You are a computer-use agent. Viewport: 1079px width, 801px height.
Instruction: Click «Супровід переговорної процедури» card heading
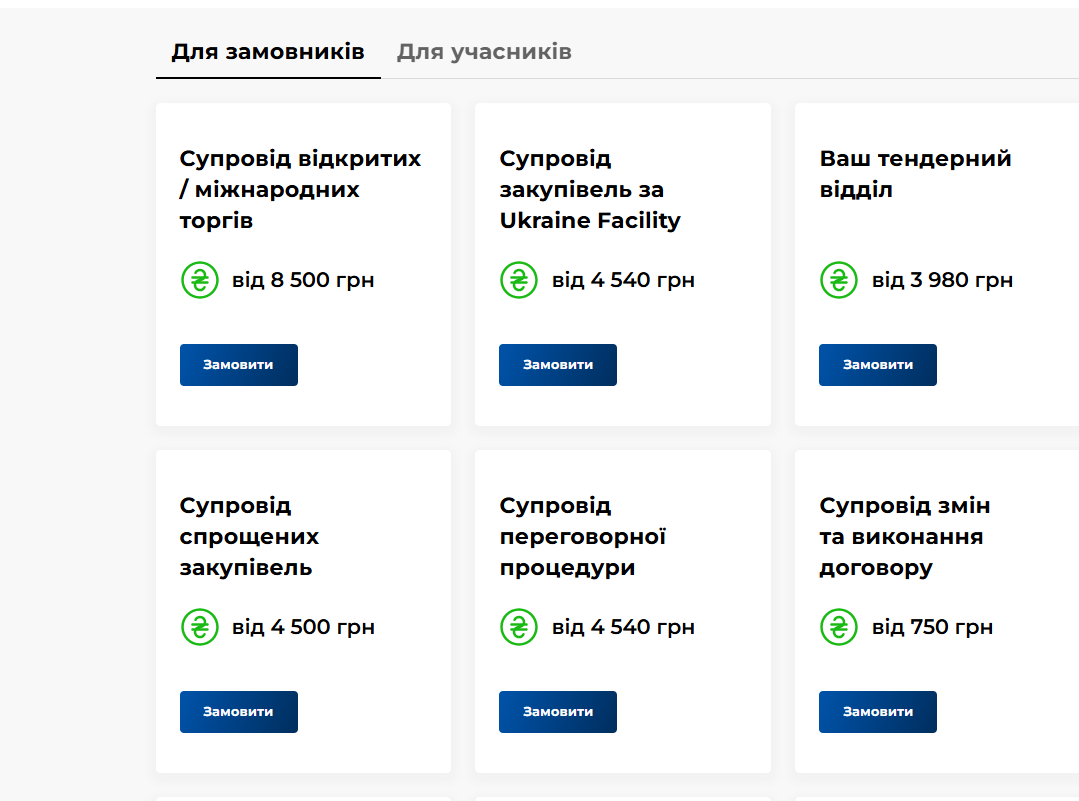point(582,537)
